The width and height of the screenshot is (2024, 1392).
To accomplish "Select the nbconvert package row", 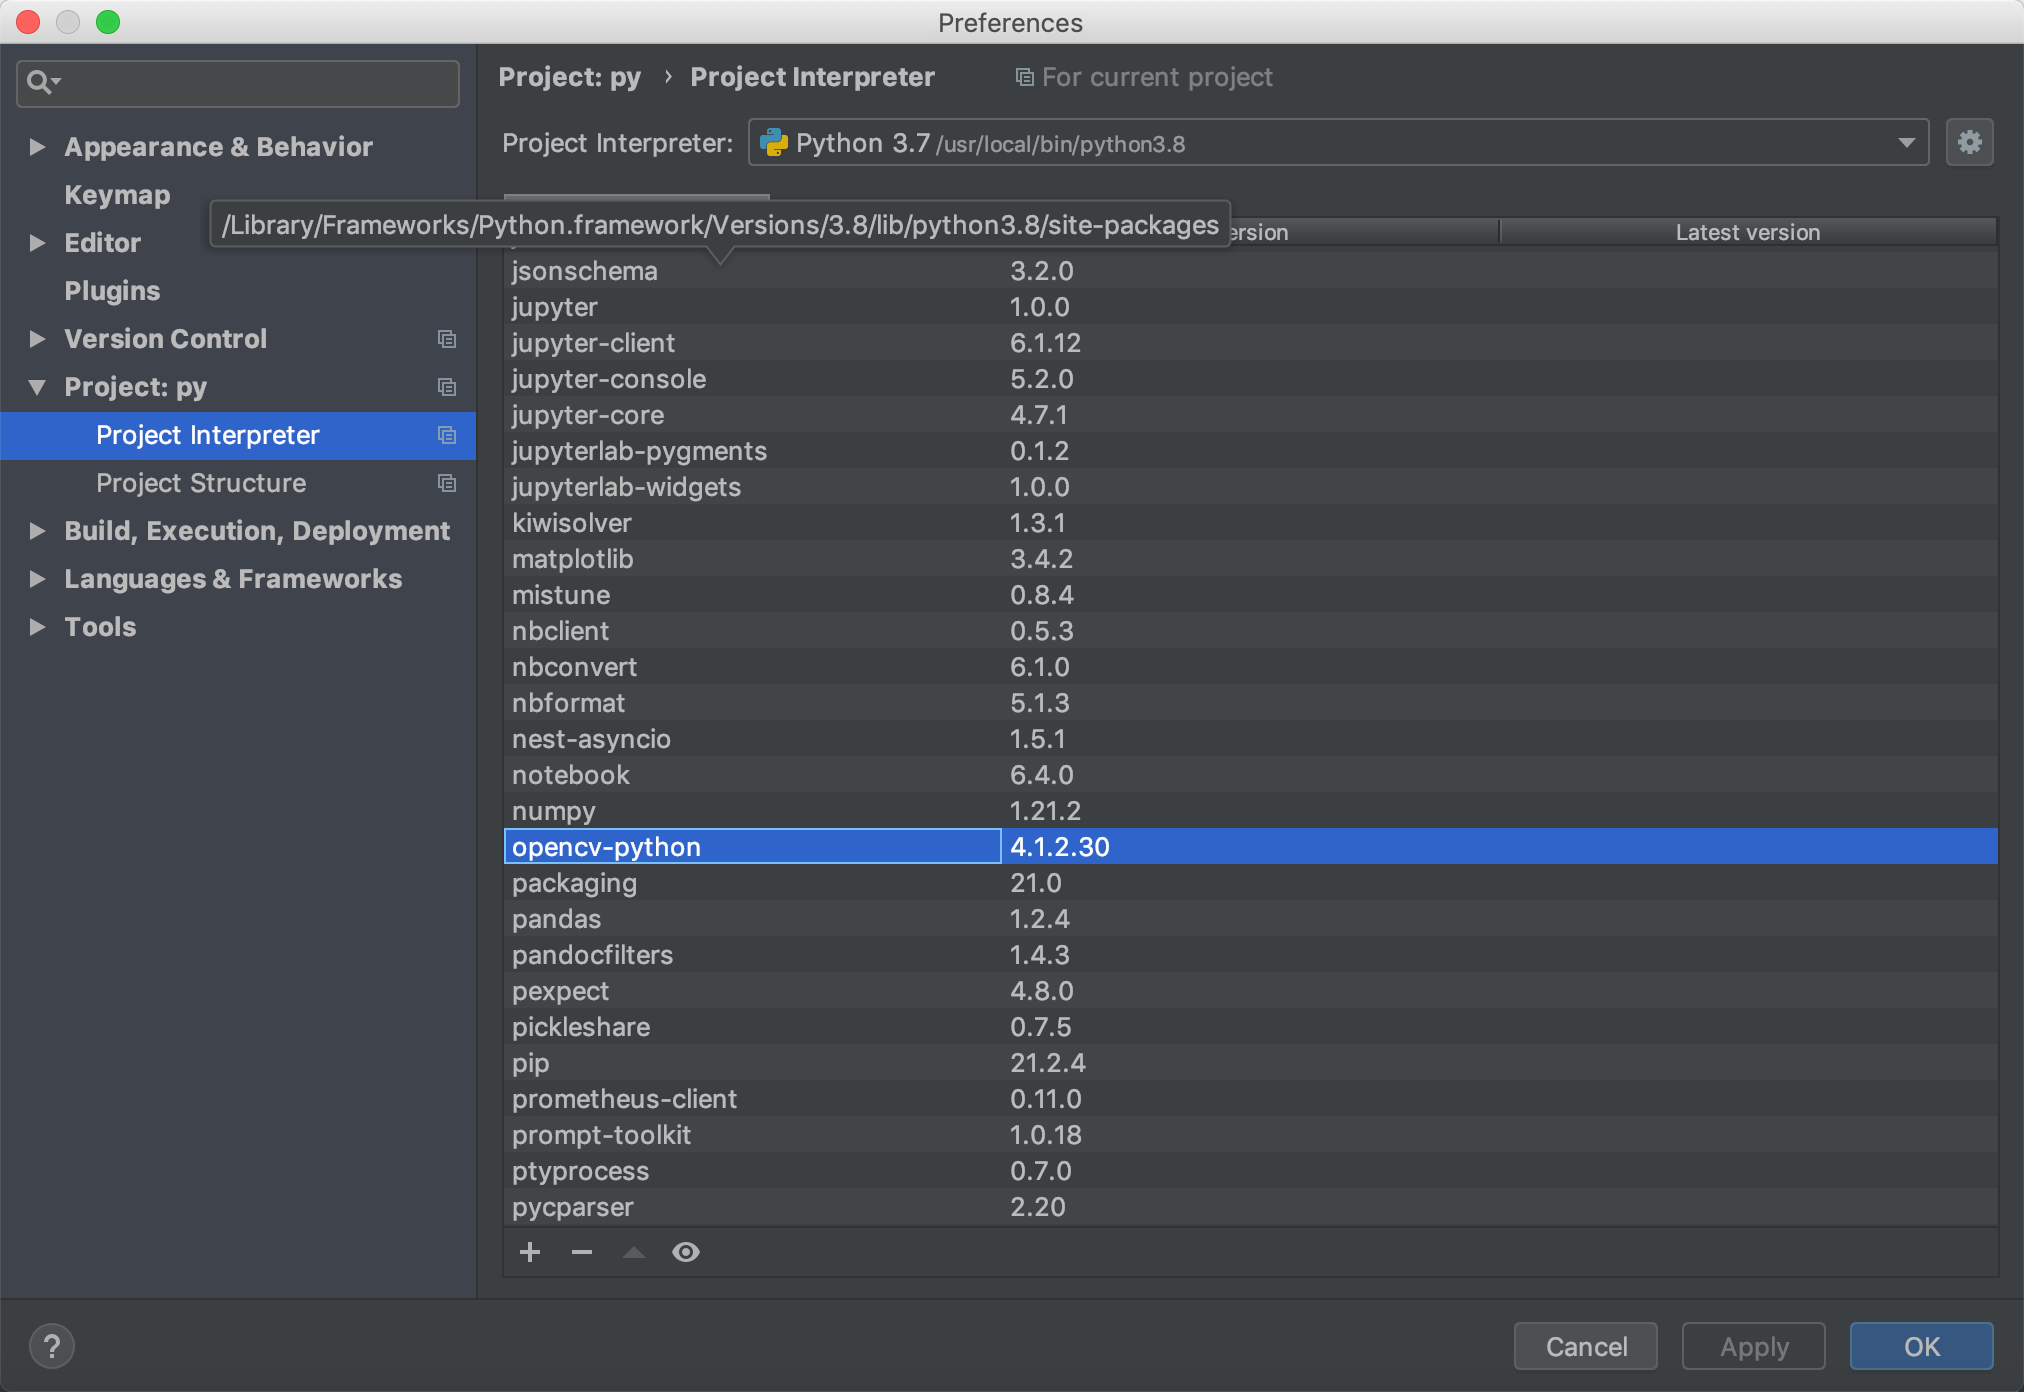I will pyautogui.click(x=1250, y=667).
